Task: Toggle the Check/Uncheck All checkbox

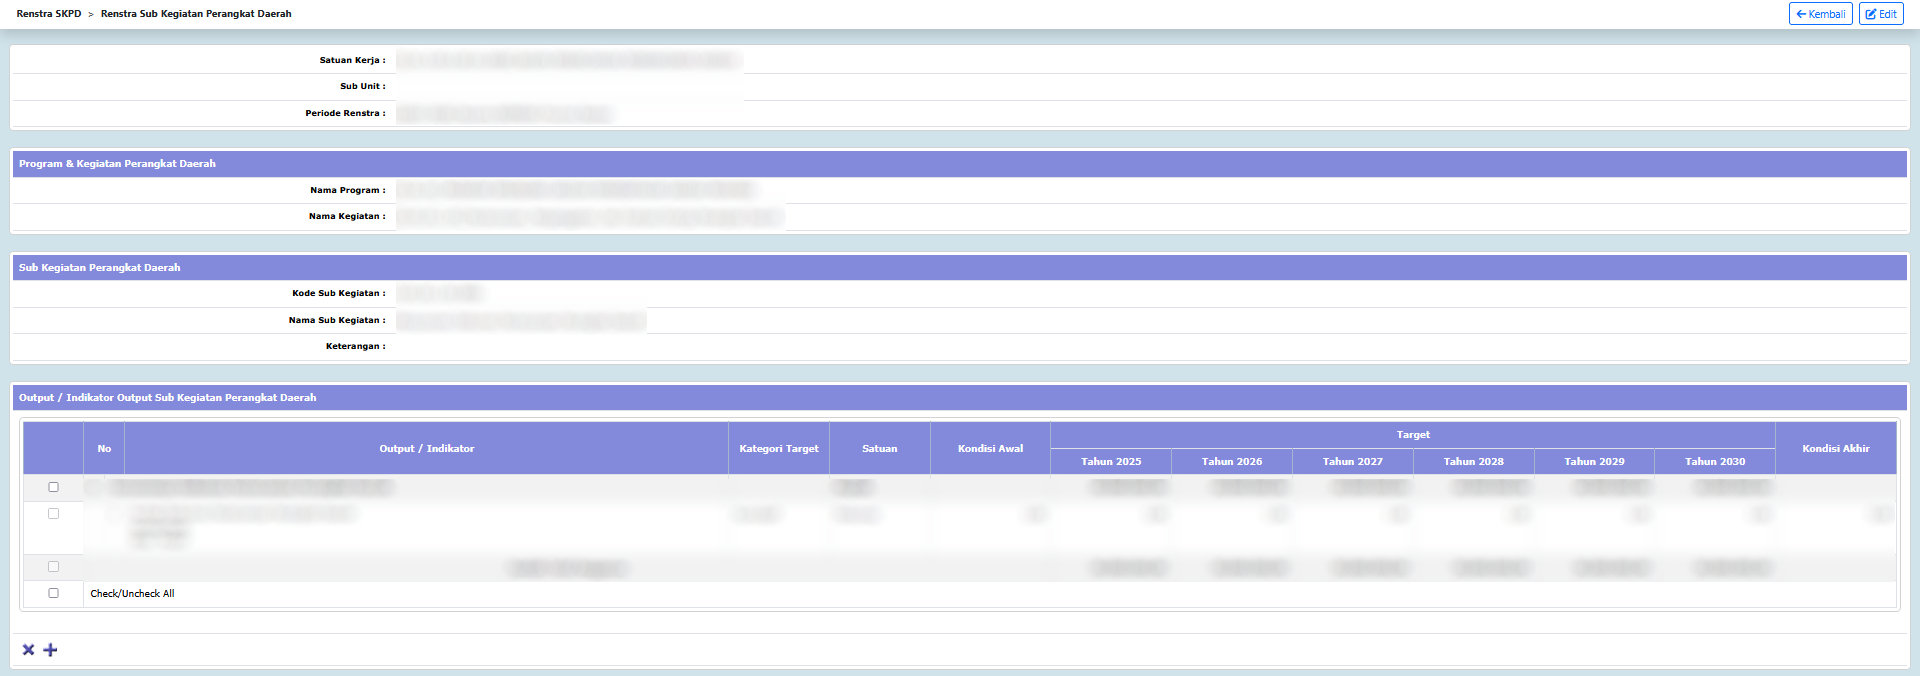Action: click(x=54, y=593)
